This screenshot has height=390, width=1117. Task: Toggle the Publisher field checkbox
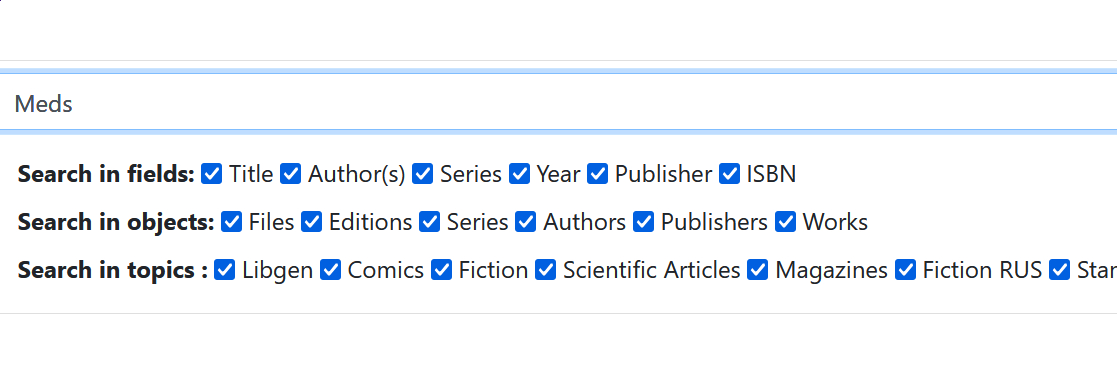pos(598,173)
